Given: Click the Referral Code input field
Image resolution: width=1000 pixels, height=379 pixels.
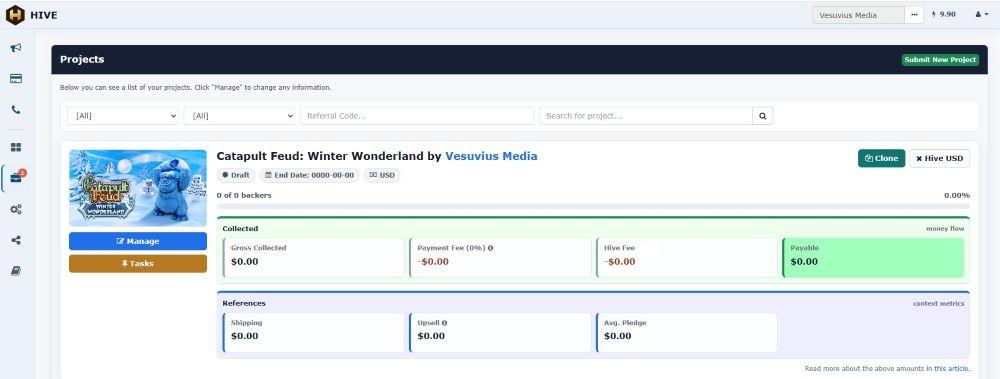Looking at the screenshot, I should coord(417,116).
